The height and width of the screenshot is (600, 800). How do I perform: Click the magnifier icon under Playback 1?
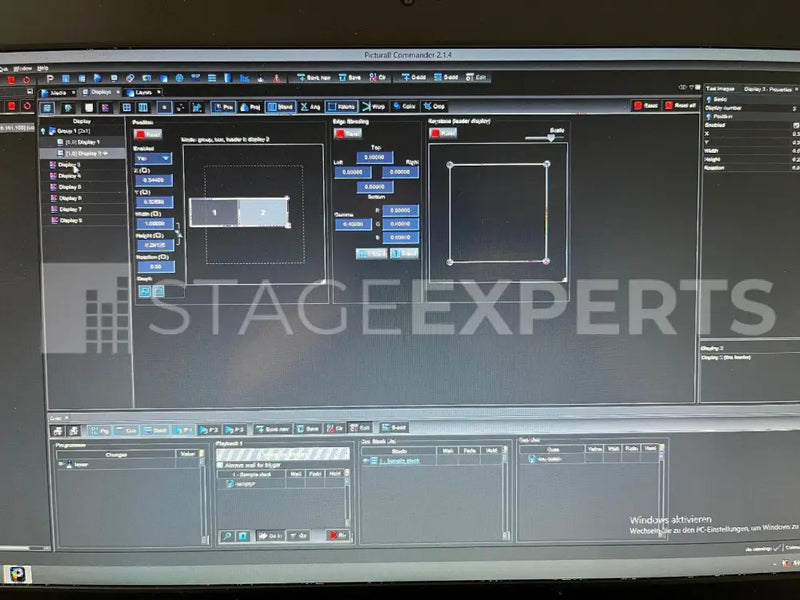point(227,536)
